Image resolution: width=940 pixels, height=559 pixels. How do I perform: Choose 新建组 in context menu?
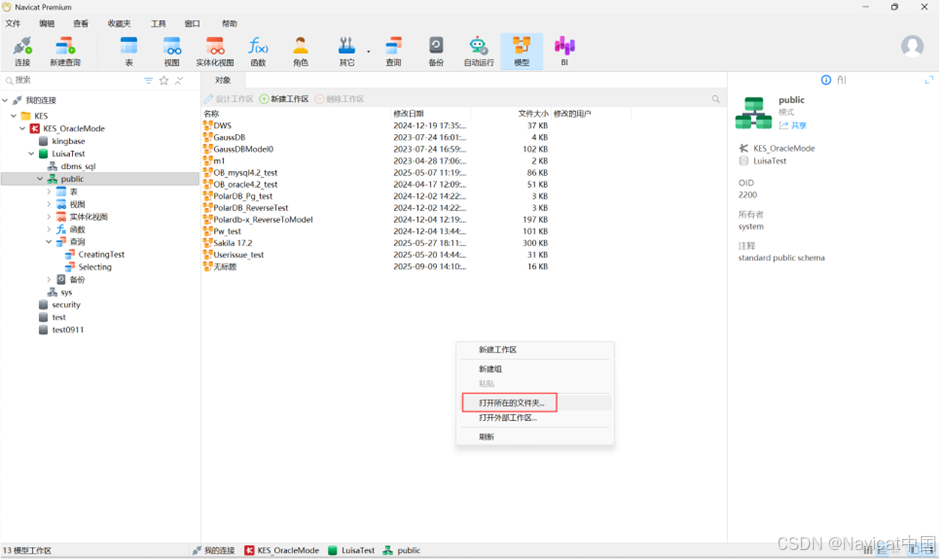[x=535, y=369]
